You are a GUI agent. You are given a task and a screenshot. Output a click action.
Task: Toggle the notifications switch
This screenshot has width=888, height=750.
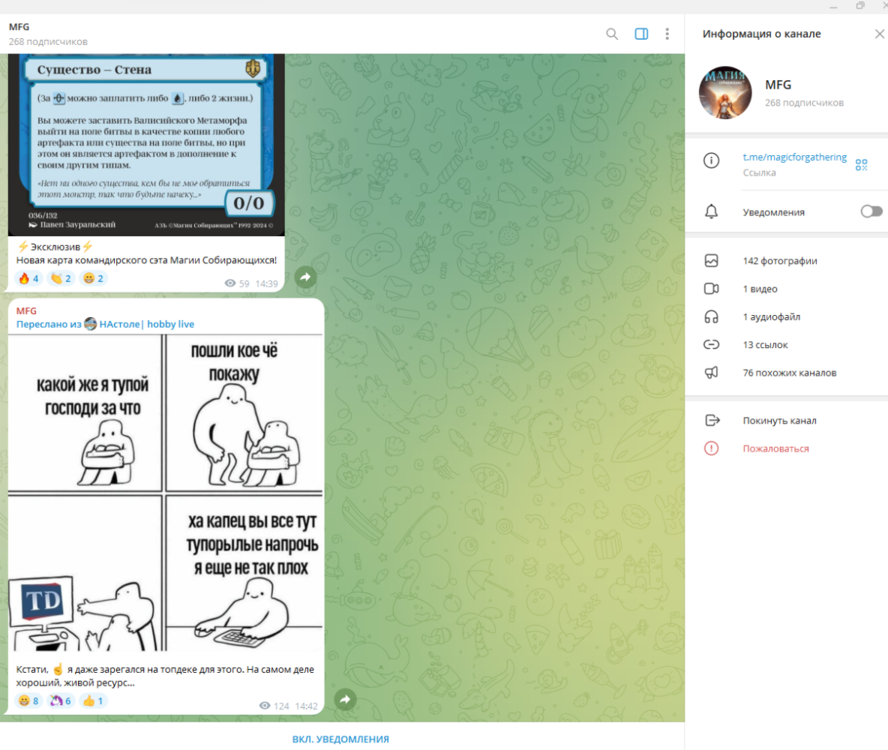[871, 212]
